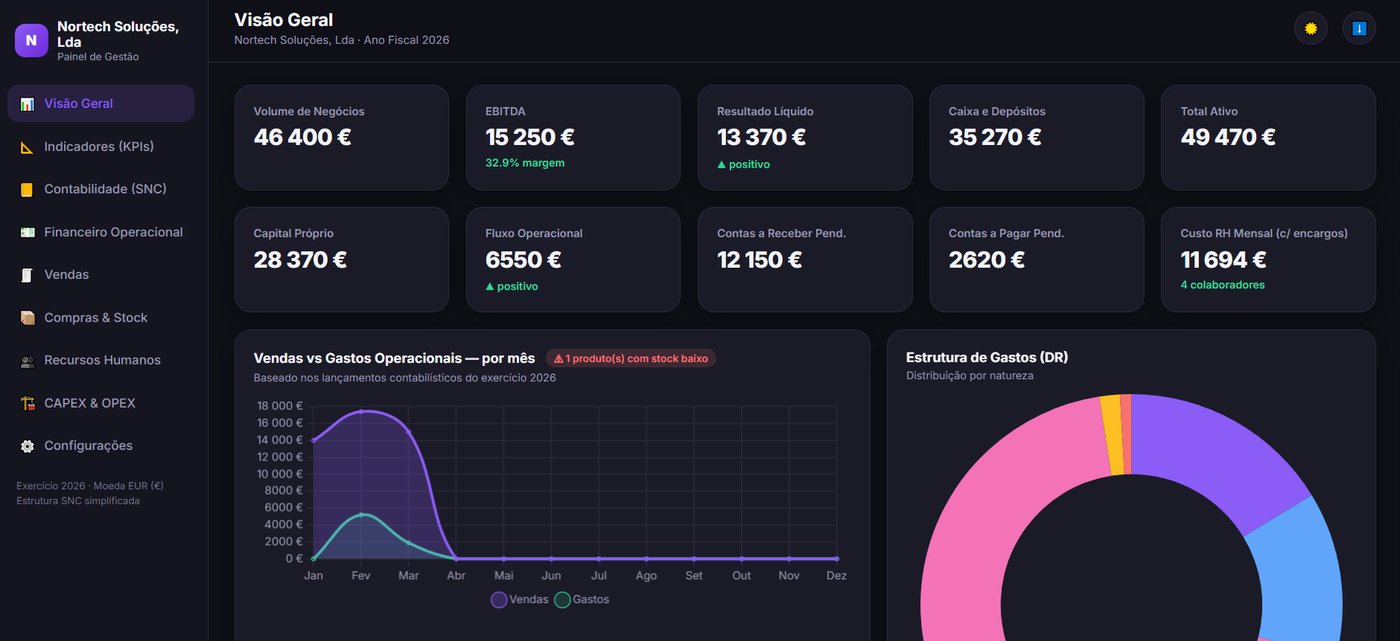Toggle the Gastos series in chart legend

582,600
